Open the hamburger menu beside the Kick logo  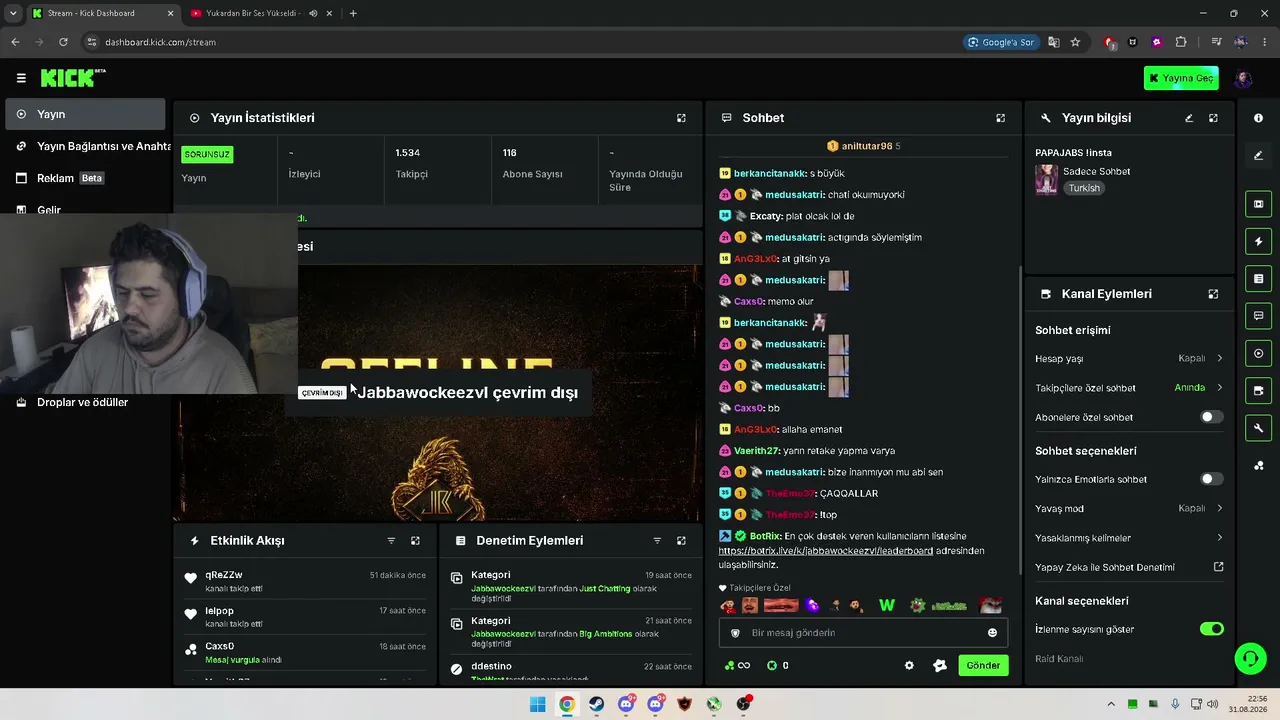tap(21, 78)
